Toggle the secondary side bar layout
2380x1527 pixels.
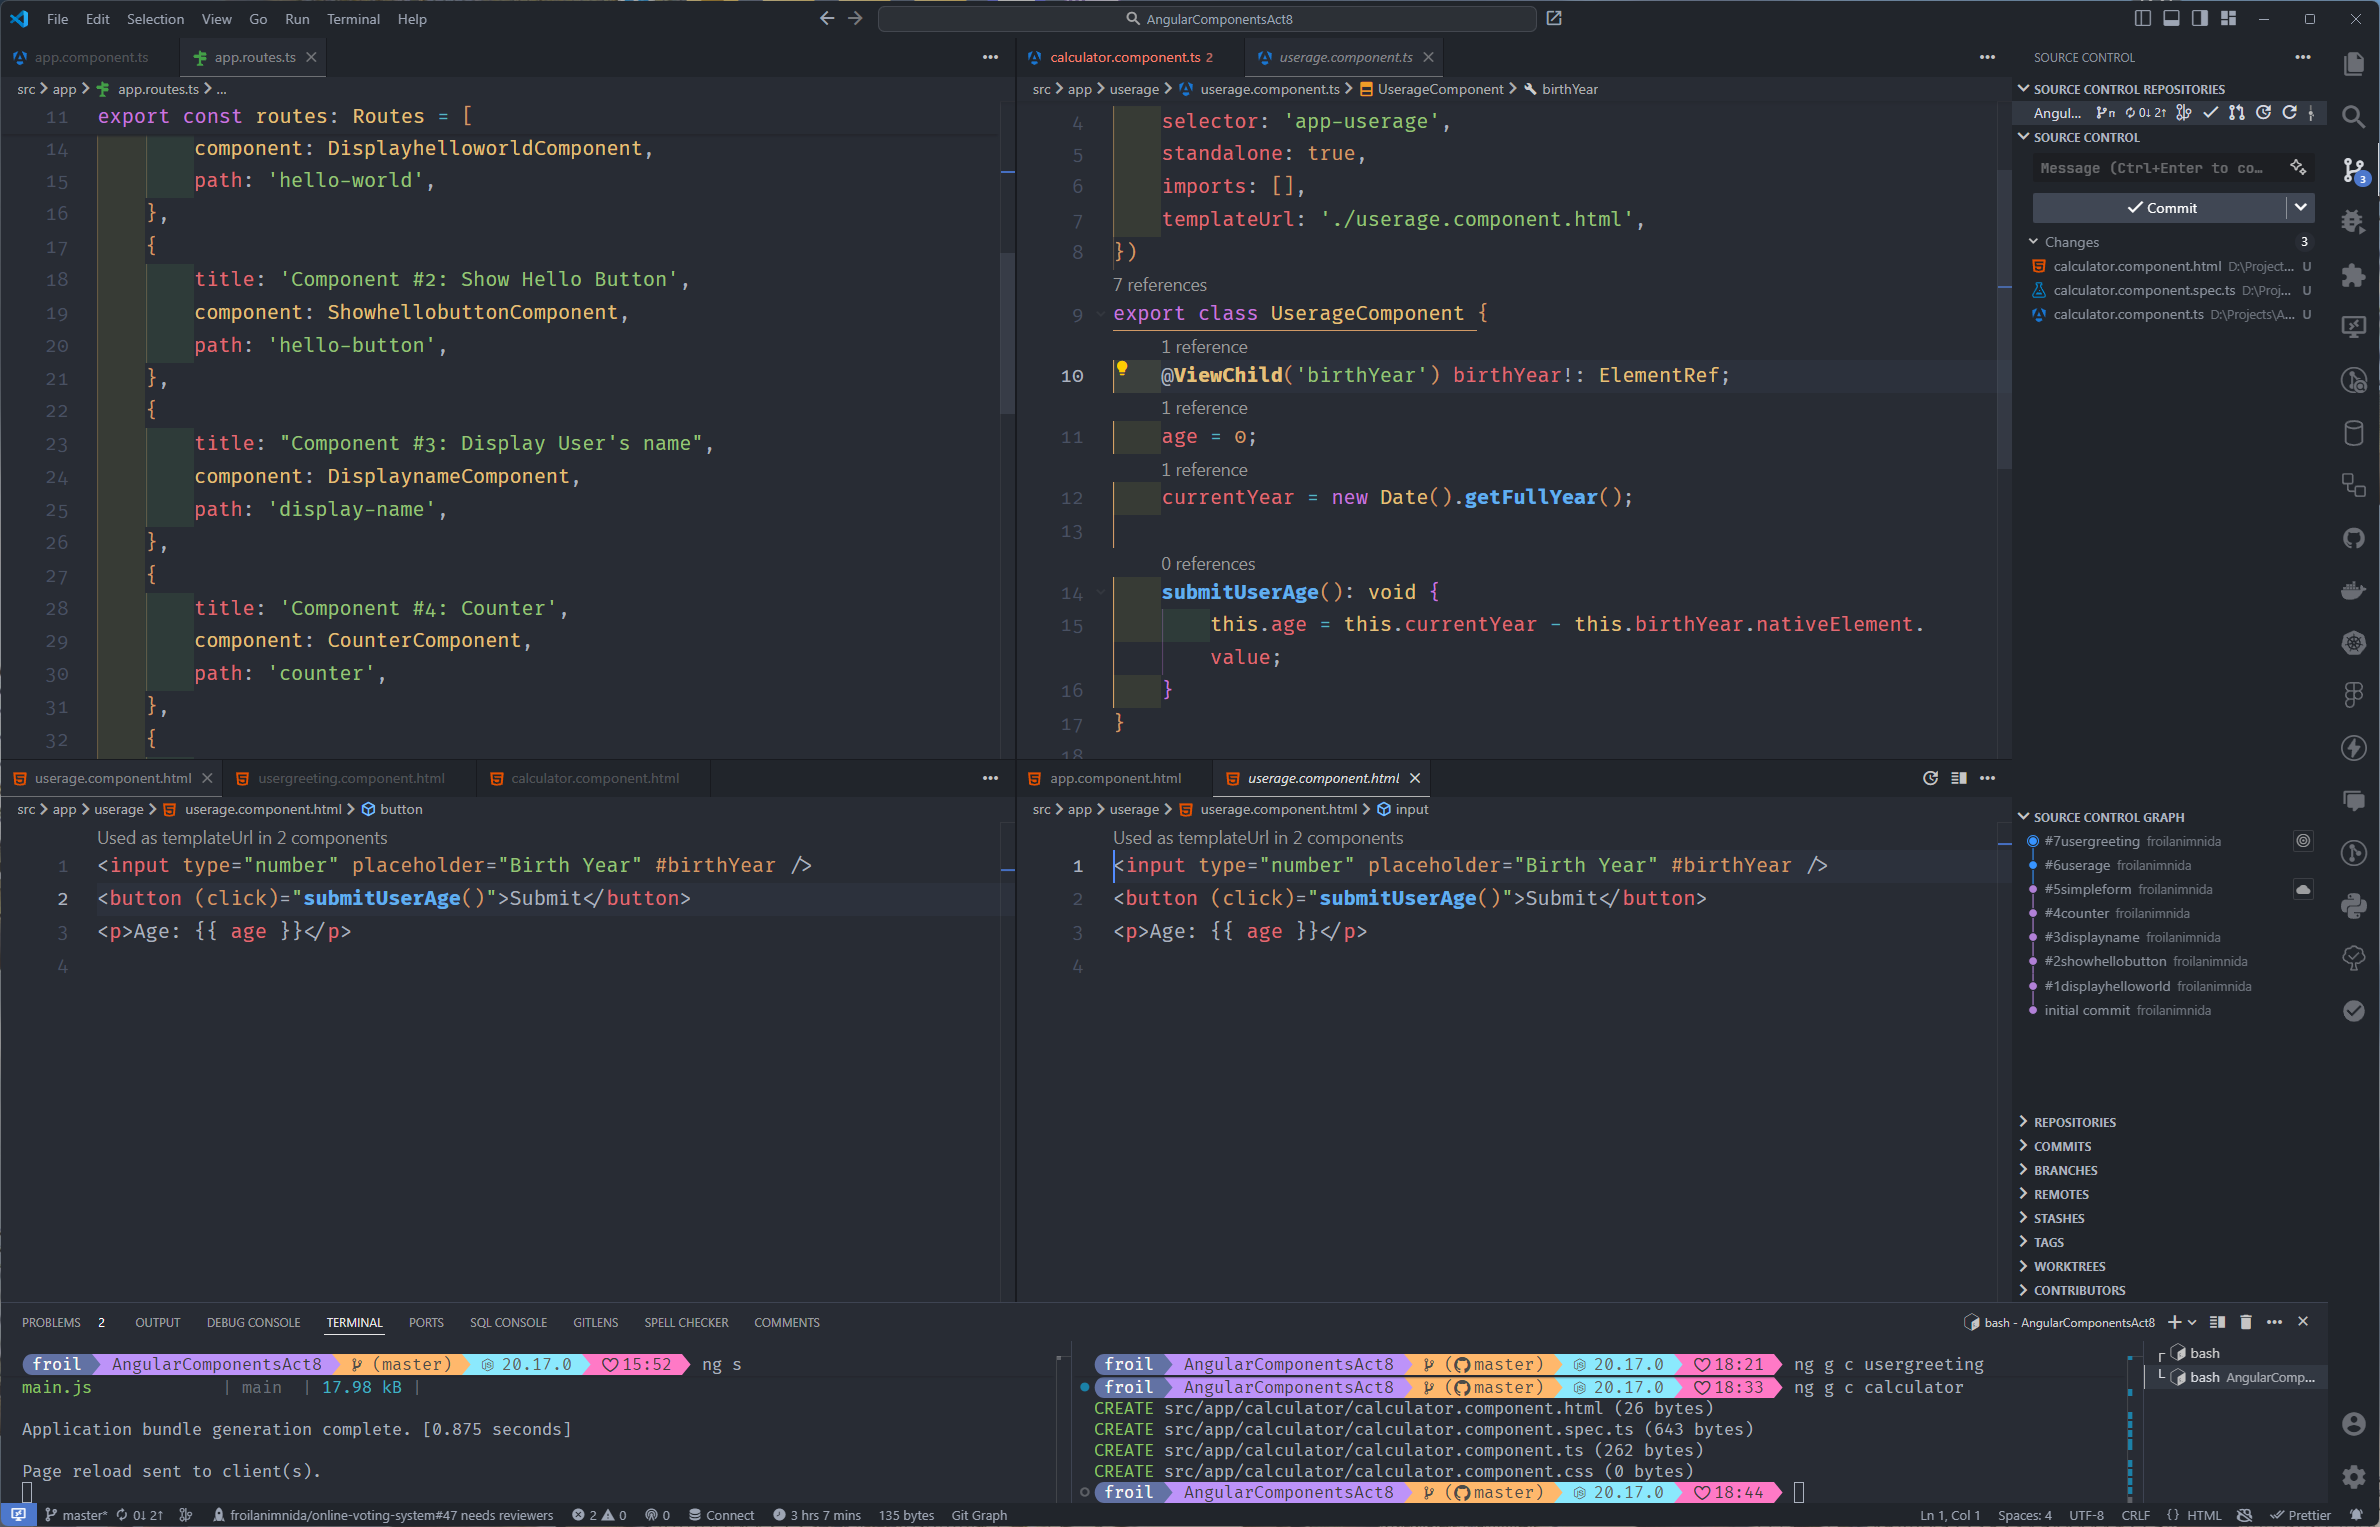(2200, 18)
